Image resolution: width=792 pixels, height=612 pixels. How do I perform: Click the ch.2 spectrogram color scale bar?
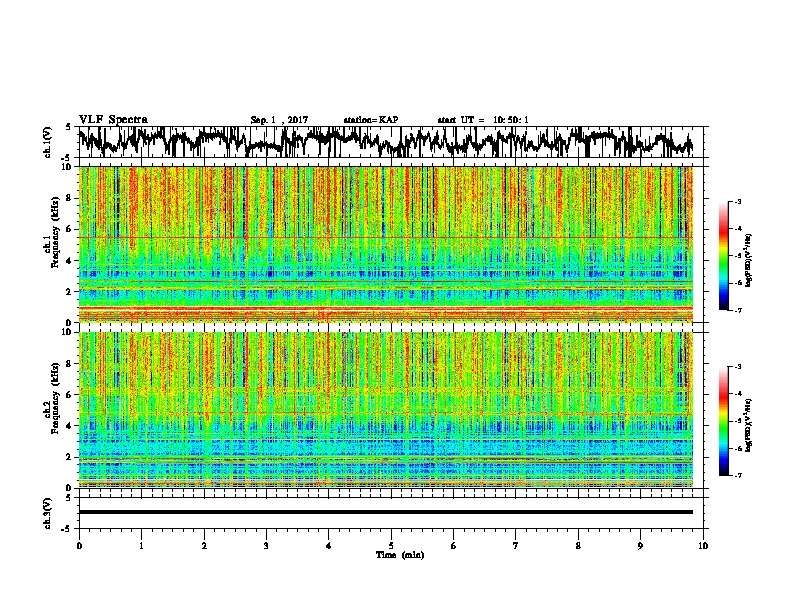point(724,421)
